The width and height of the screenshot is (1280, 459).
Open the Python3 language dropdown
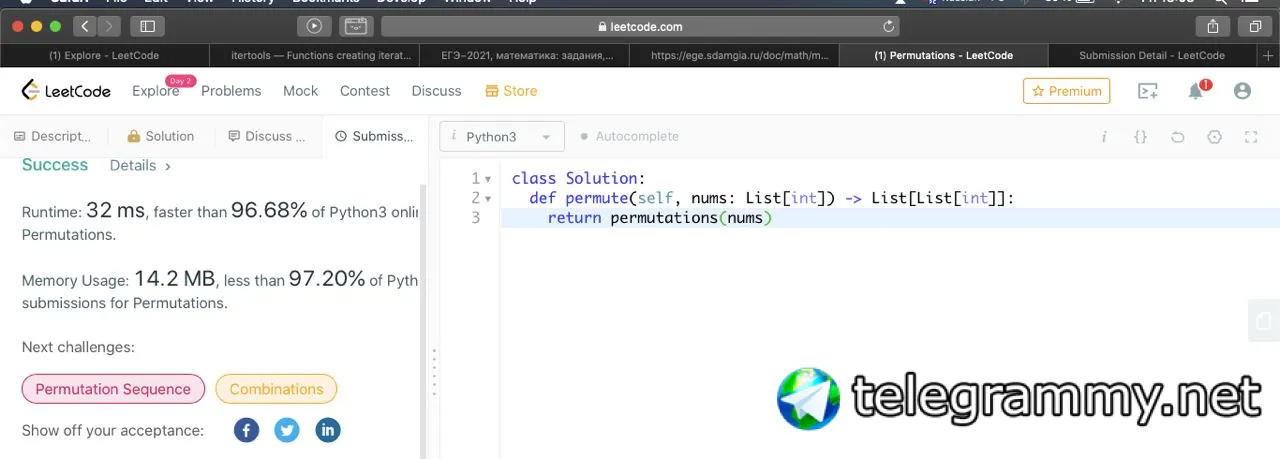pyautogui.click(x=502, y=137)
